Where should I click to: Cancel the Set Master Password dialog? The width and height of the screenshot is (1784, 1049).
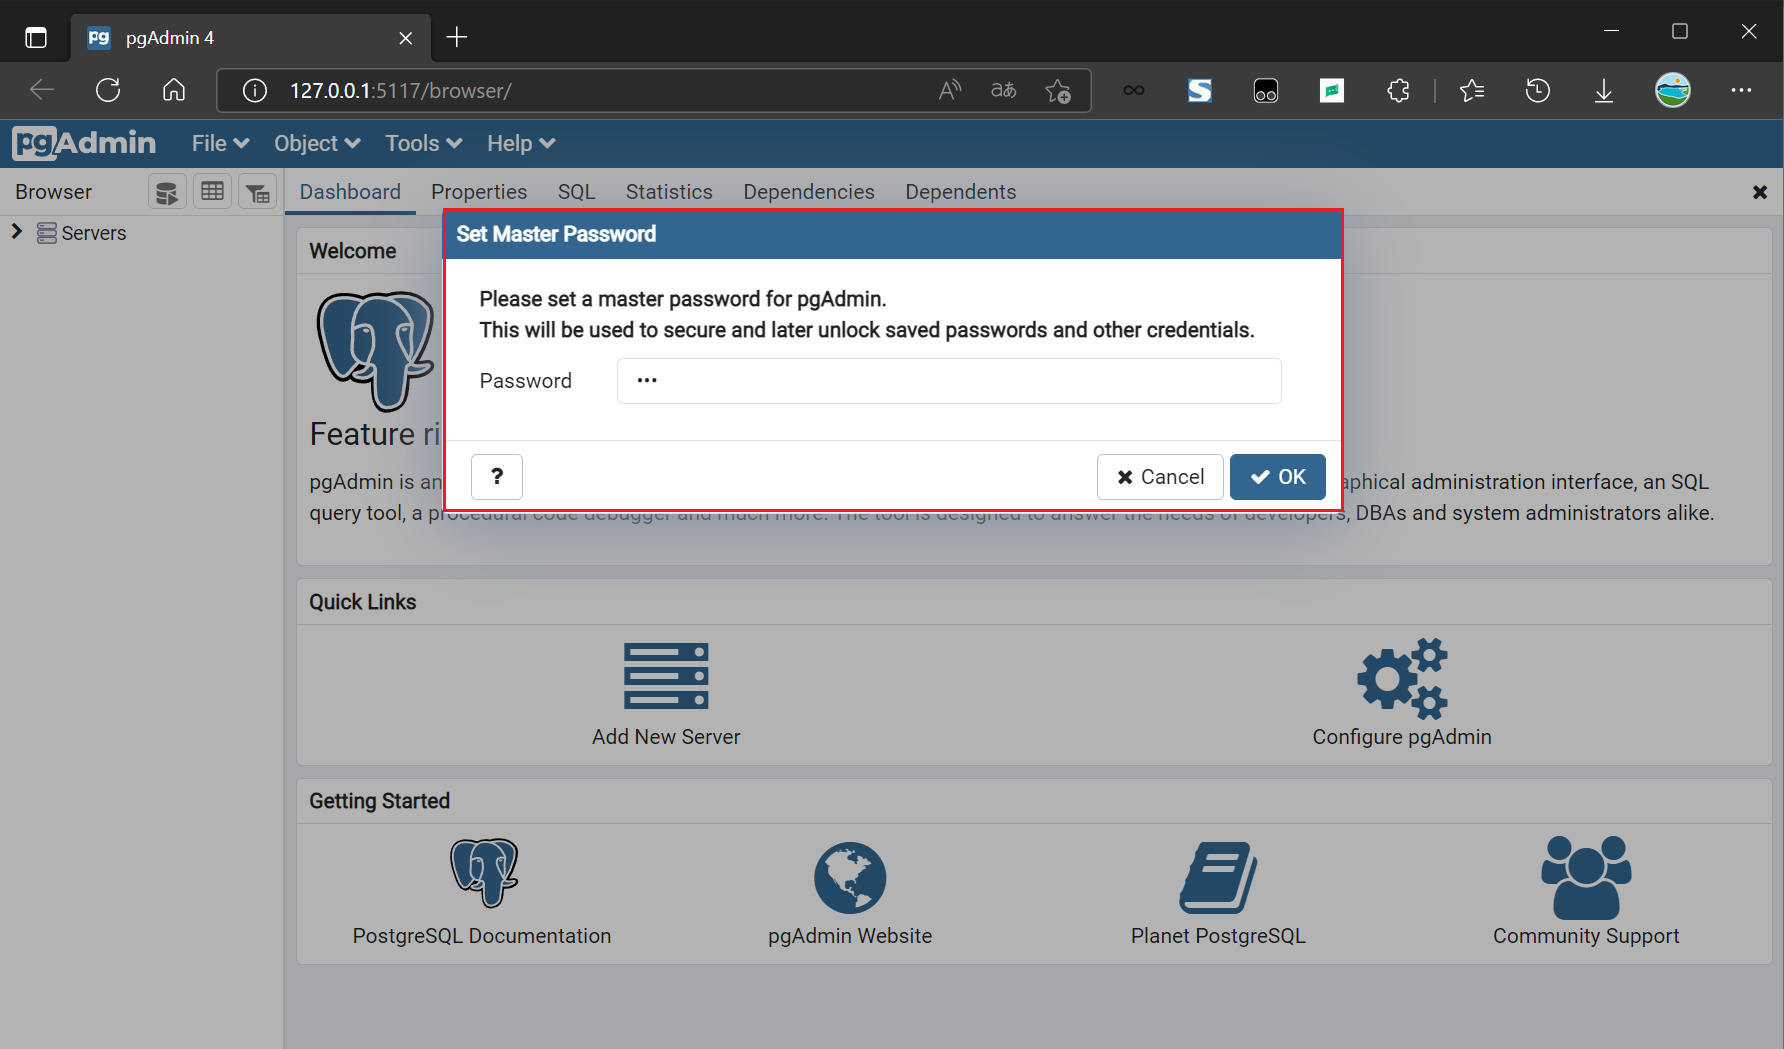click(1160, 477)
